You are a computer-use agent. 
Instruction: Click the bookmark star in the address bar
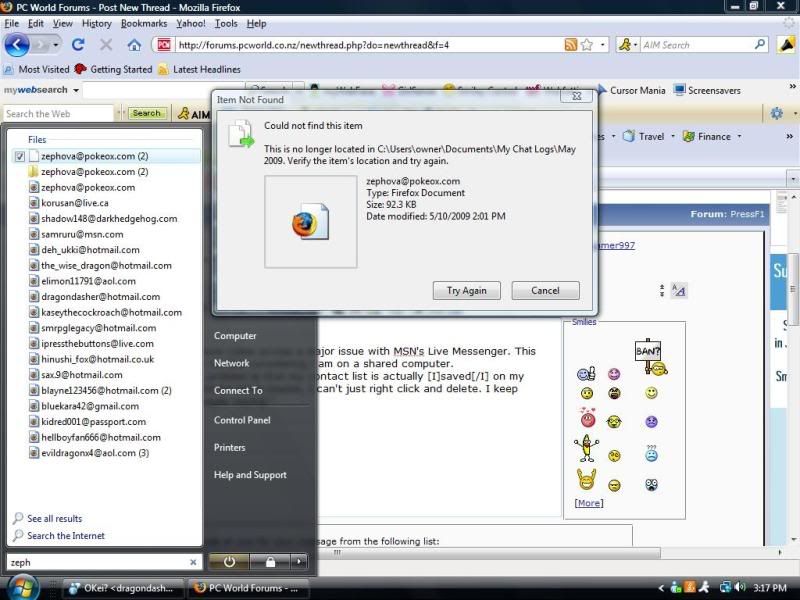tap(586, 45)
